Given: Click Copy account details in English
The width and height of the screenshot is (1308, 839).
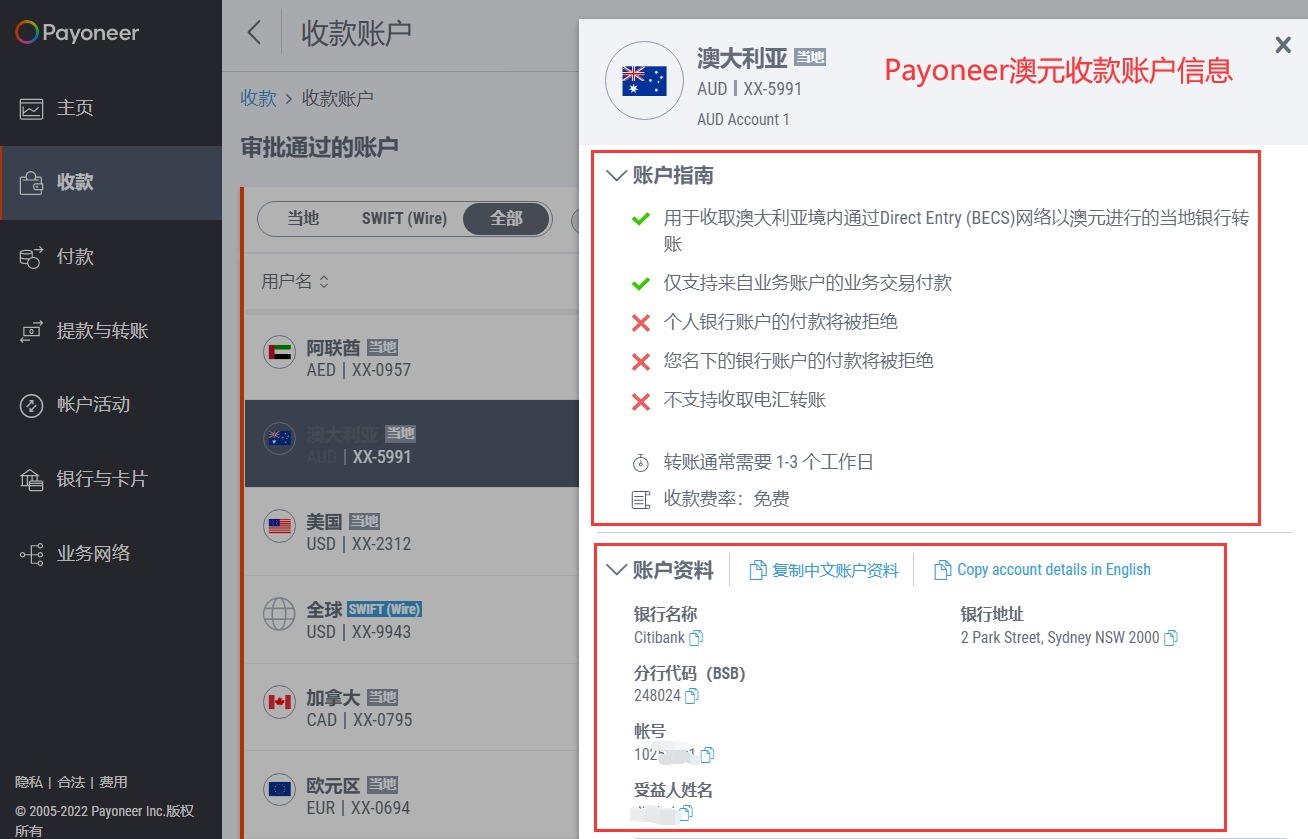Looking at the screenshot, I should click(1054, 570).
